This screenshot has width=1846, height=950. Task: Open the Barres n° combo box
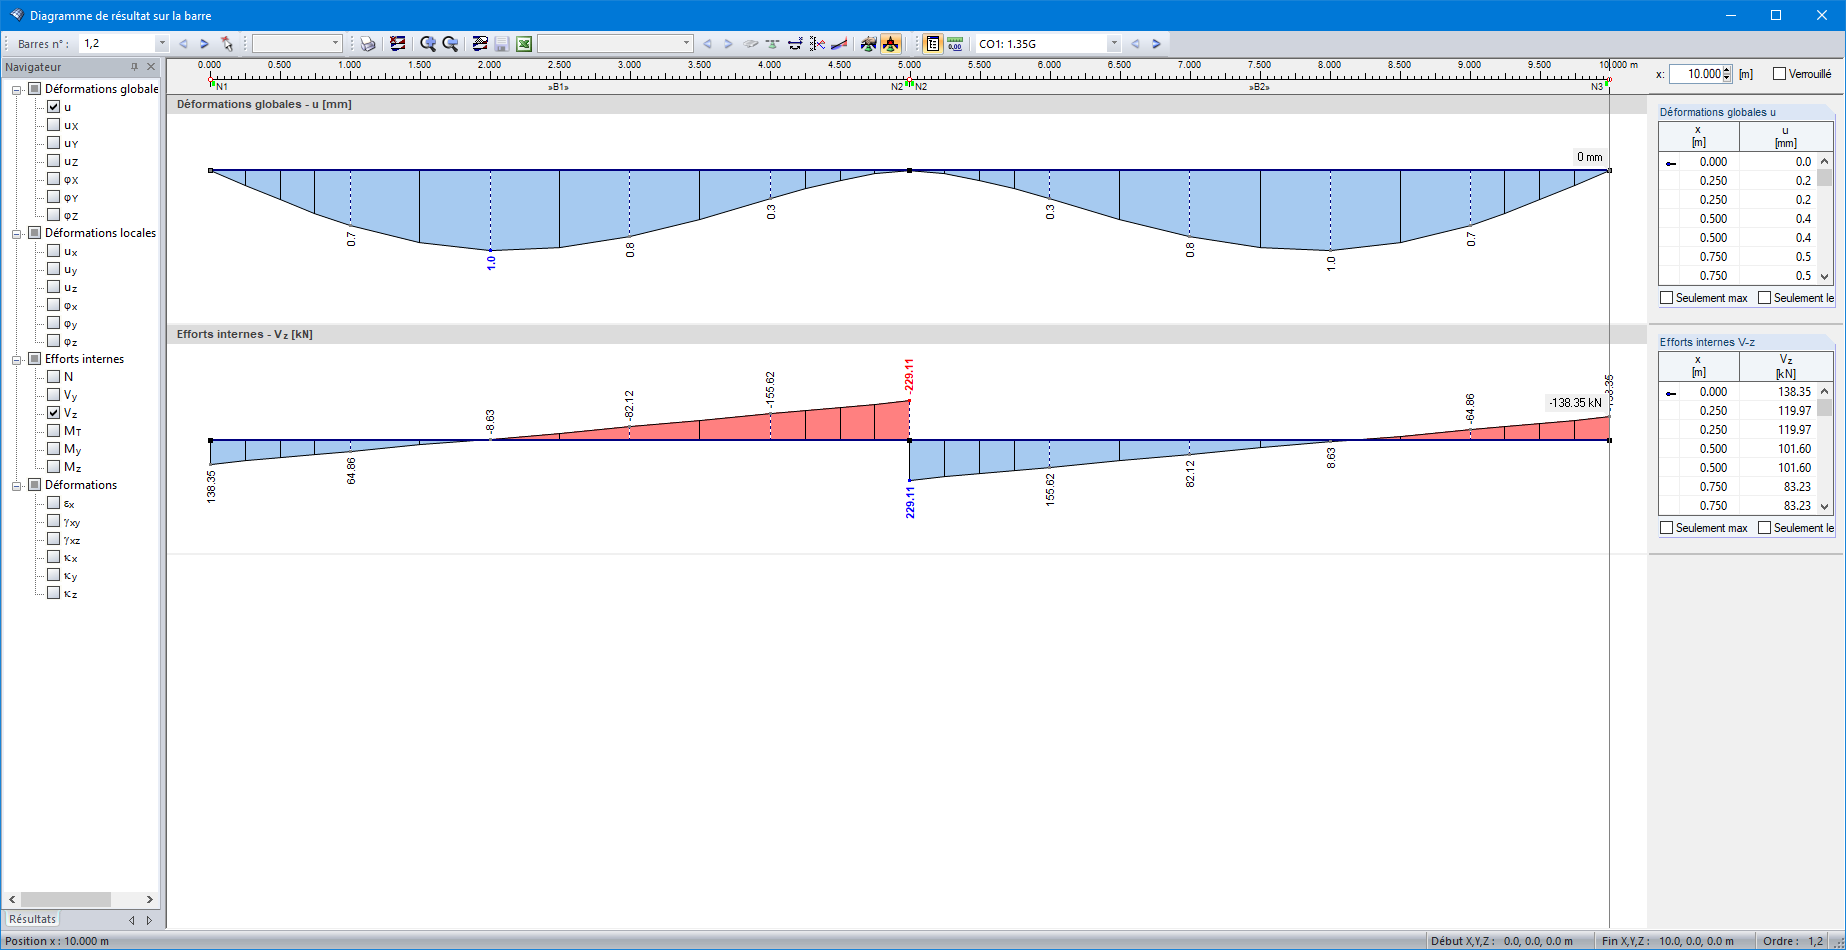coord(161,43)
